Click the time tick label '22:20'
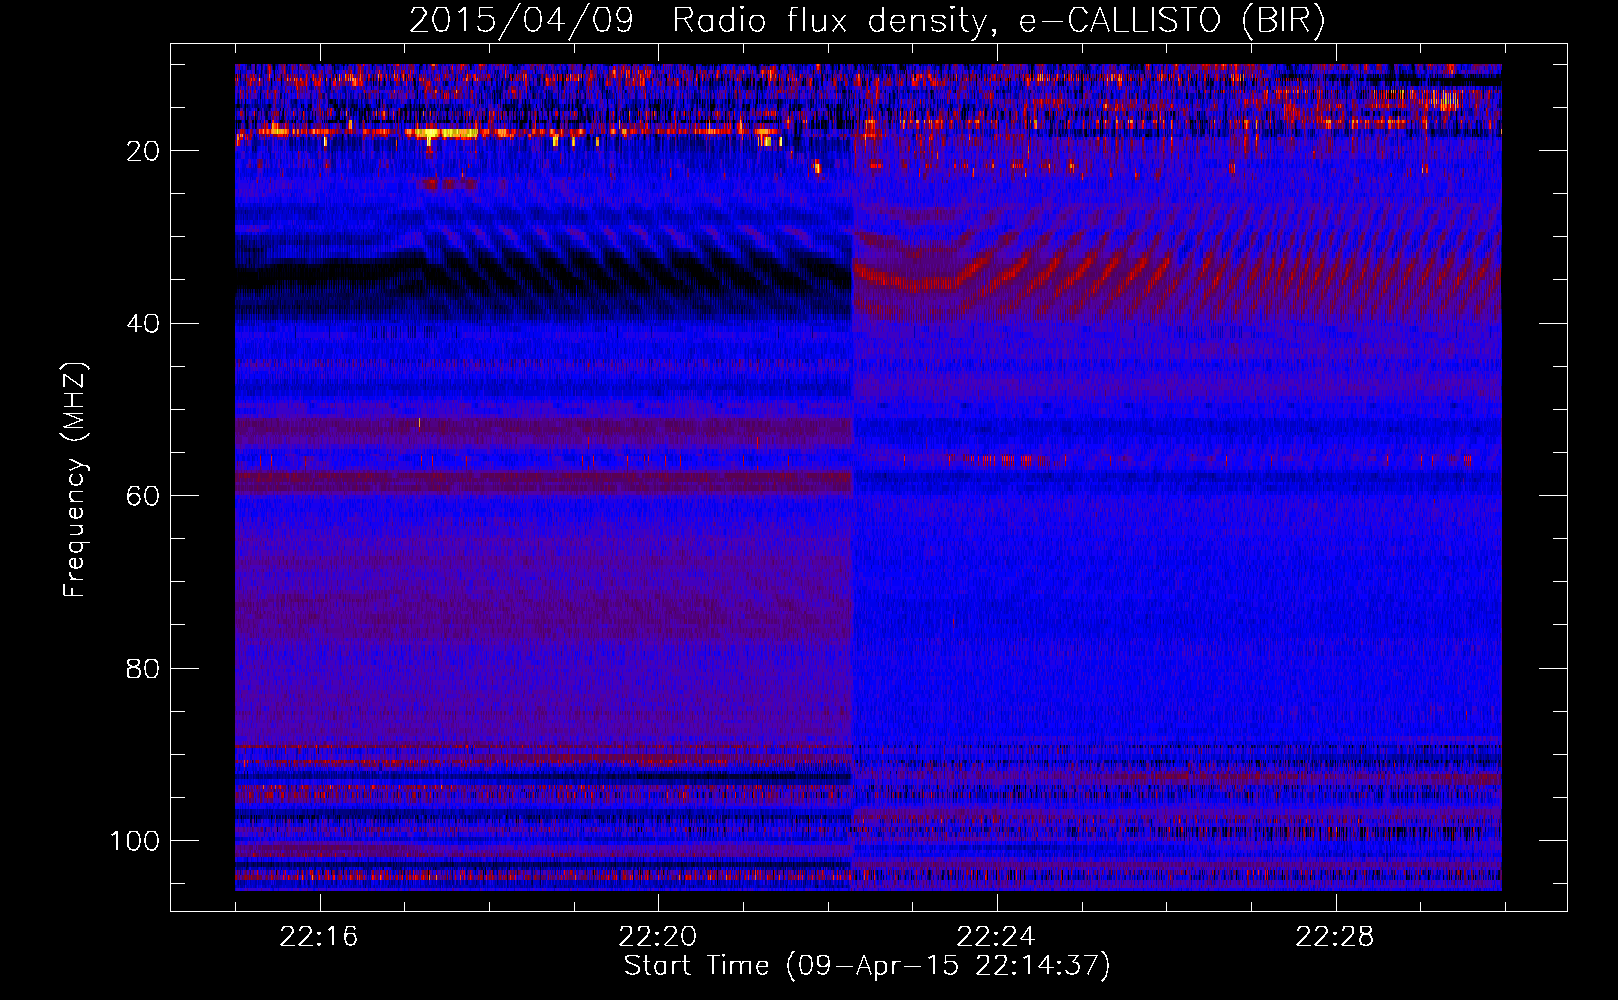The height and width of the screenshot is (1000, 1618). (x=658, y=937)
